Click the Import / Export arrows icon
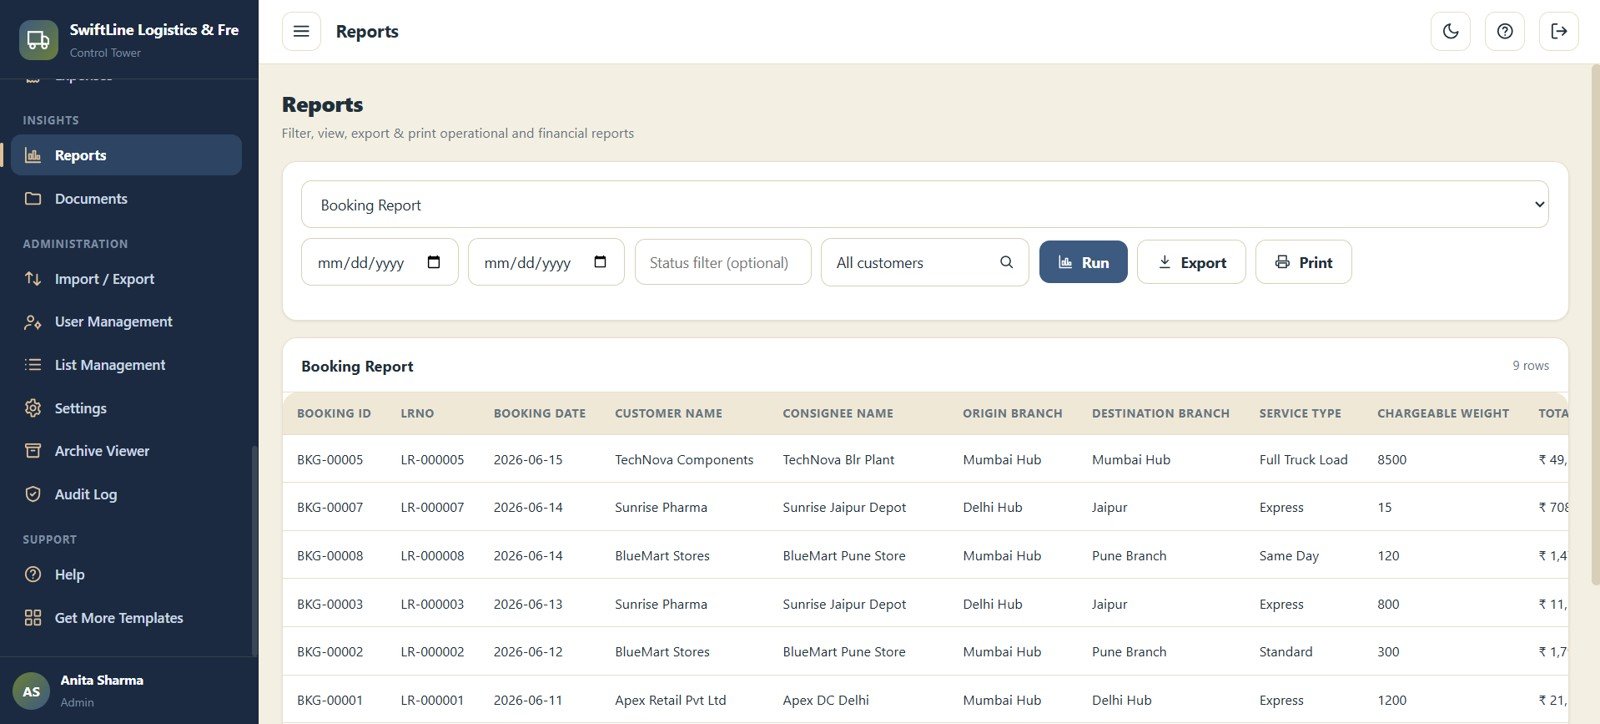 (x=33, y=278)
